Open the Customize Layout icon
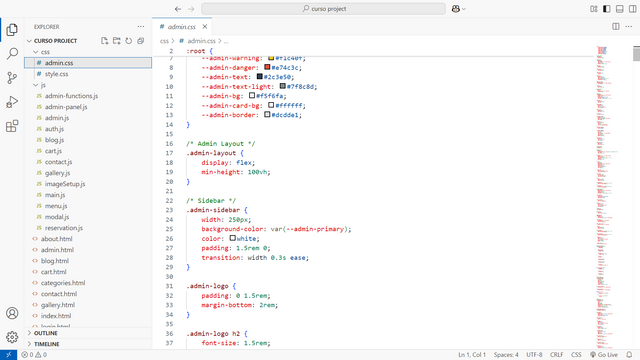 click(x=594, y=9)
